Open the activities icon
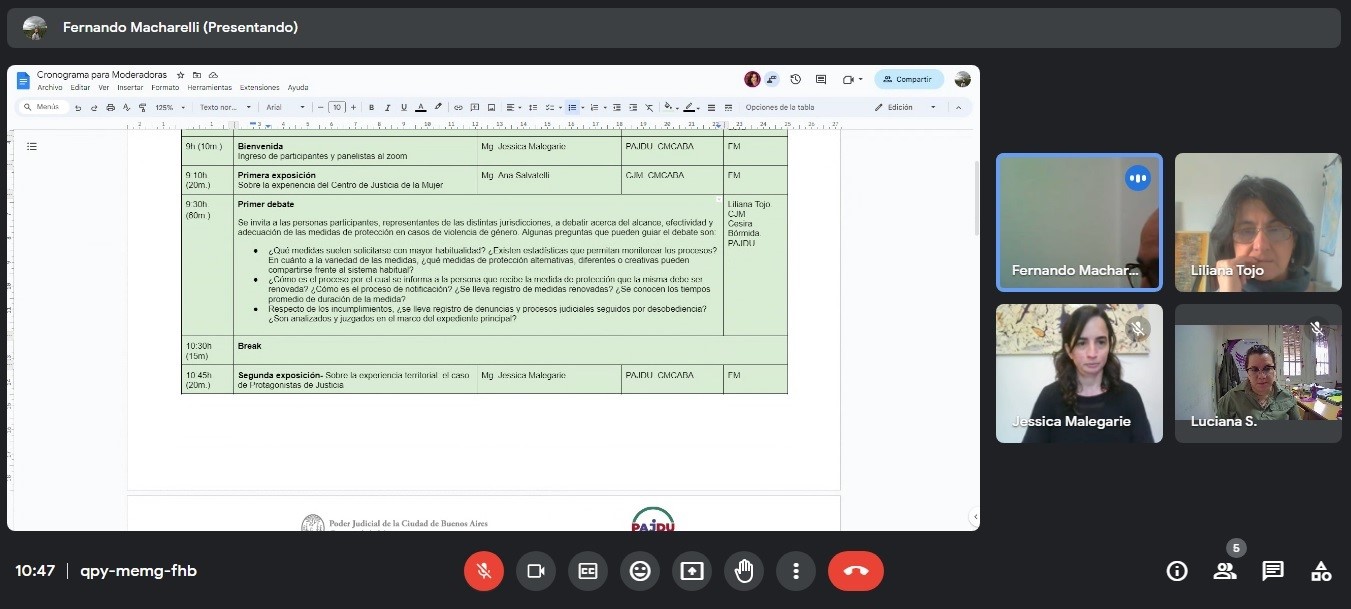 [x=1321, y=571]
